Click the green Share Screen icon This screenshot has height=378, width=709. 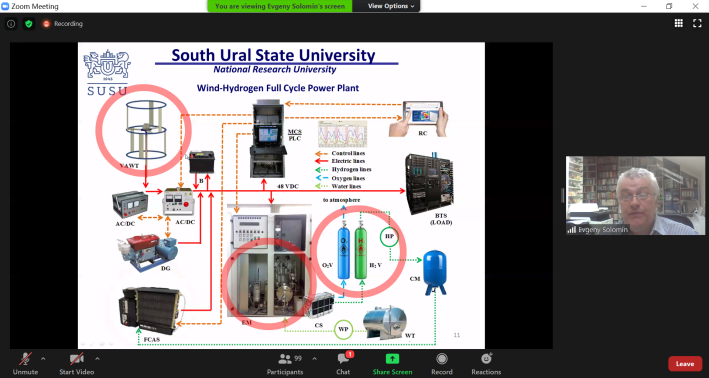(392, 359)
